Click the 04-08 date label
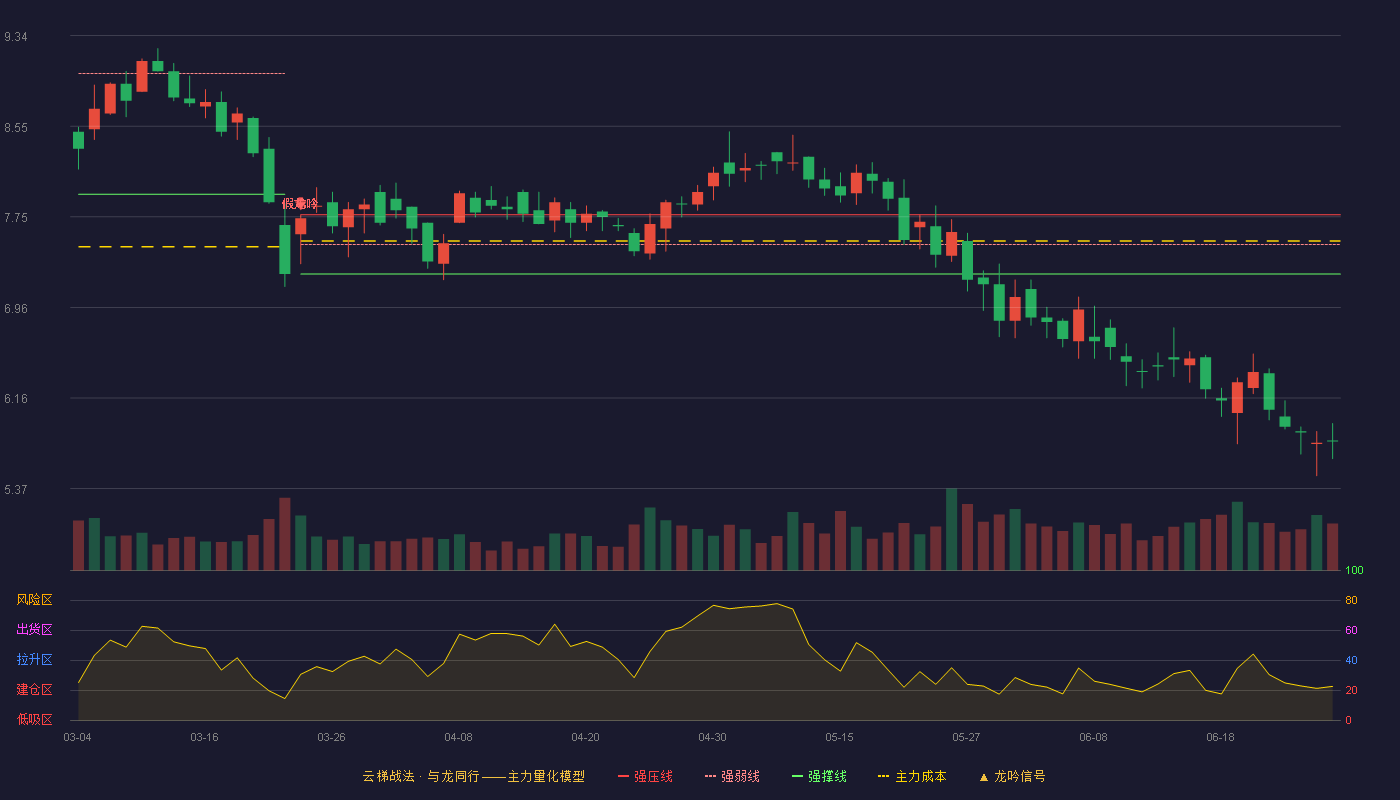The height and width of the screenshot is (800, 1400). 458,737
